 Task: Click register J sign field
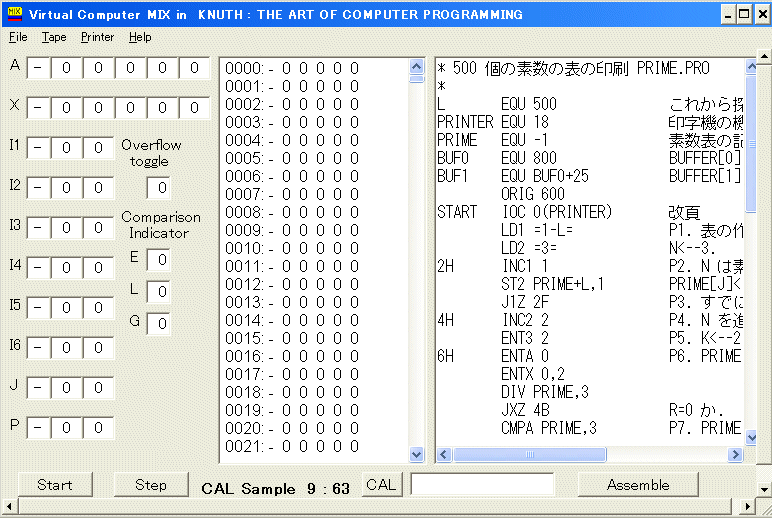[x=38, y=388]
